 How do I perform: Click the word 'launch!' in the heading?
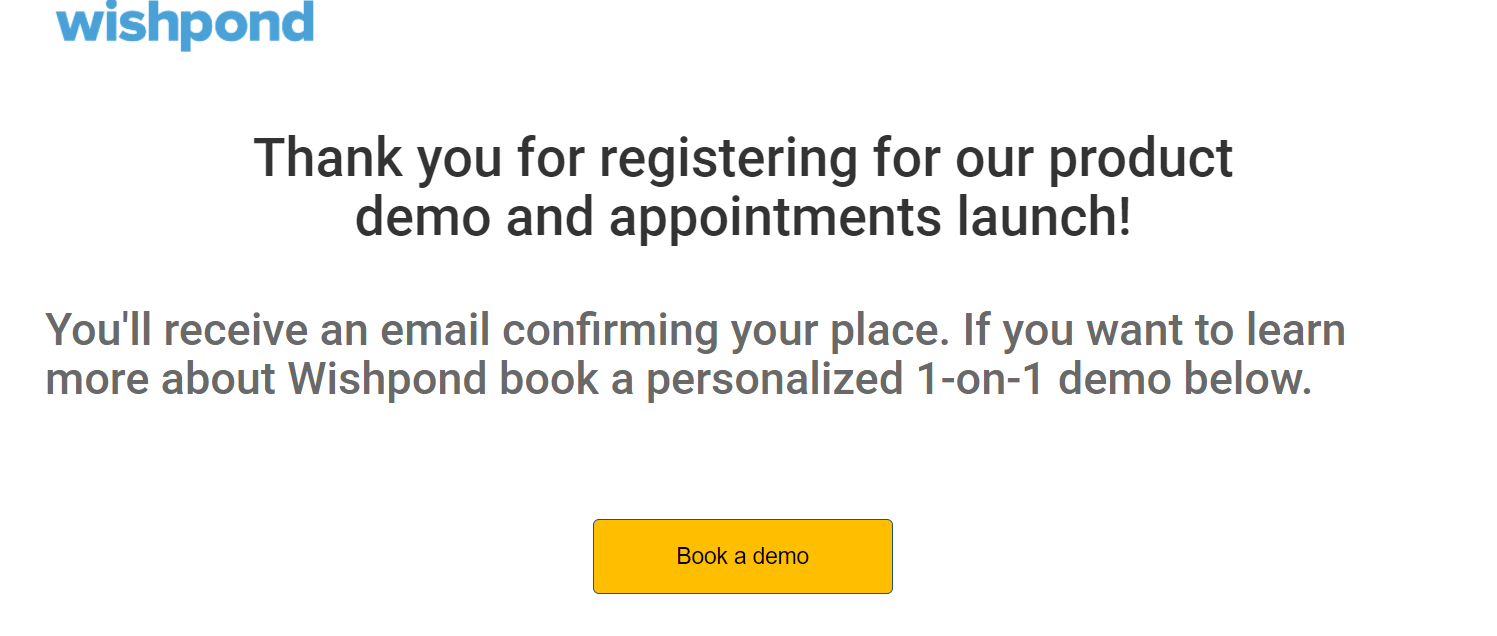[1044, 218]
